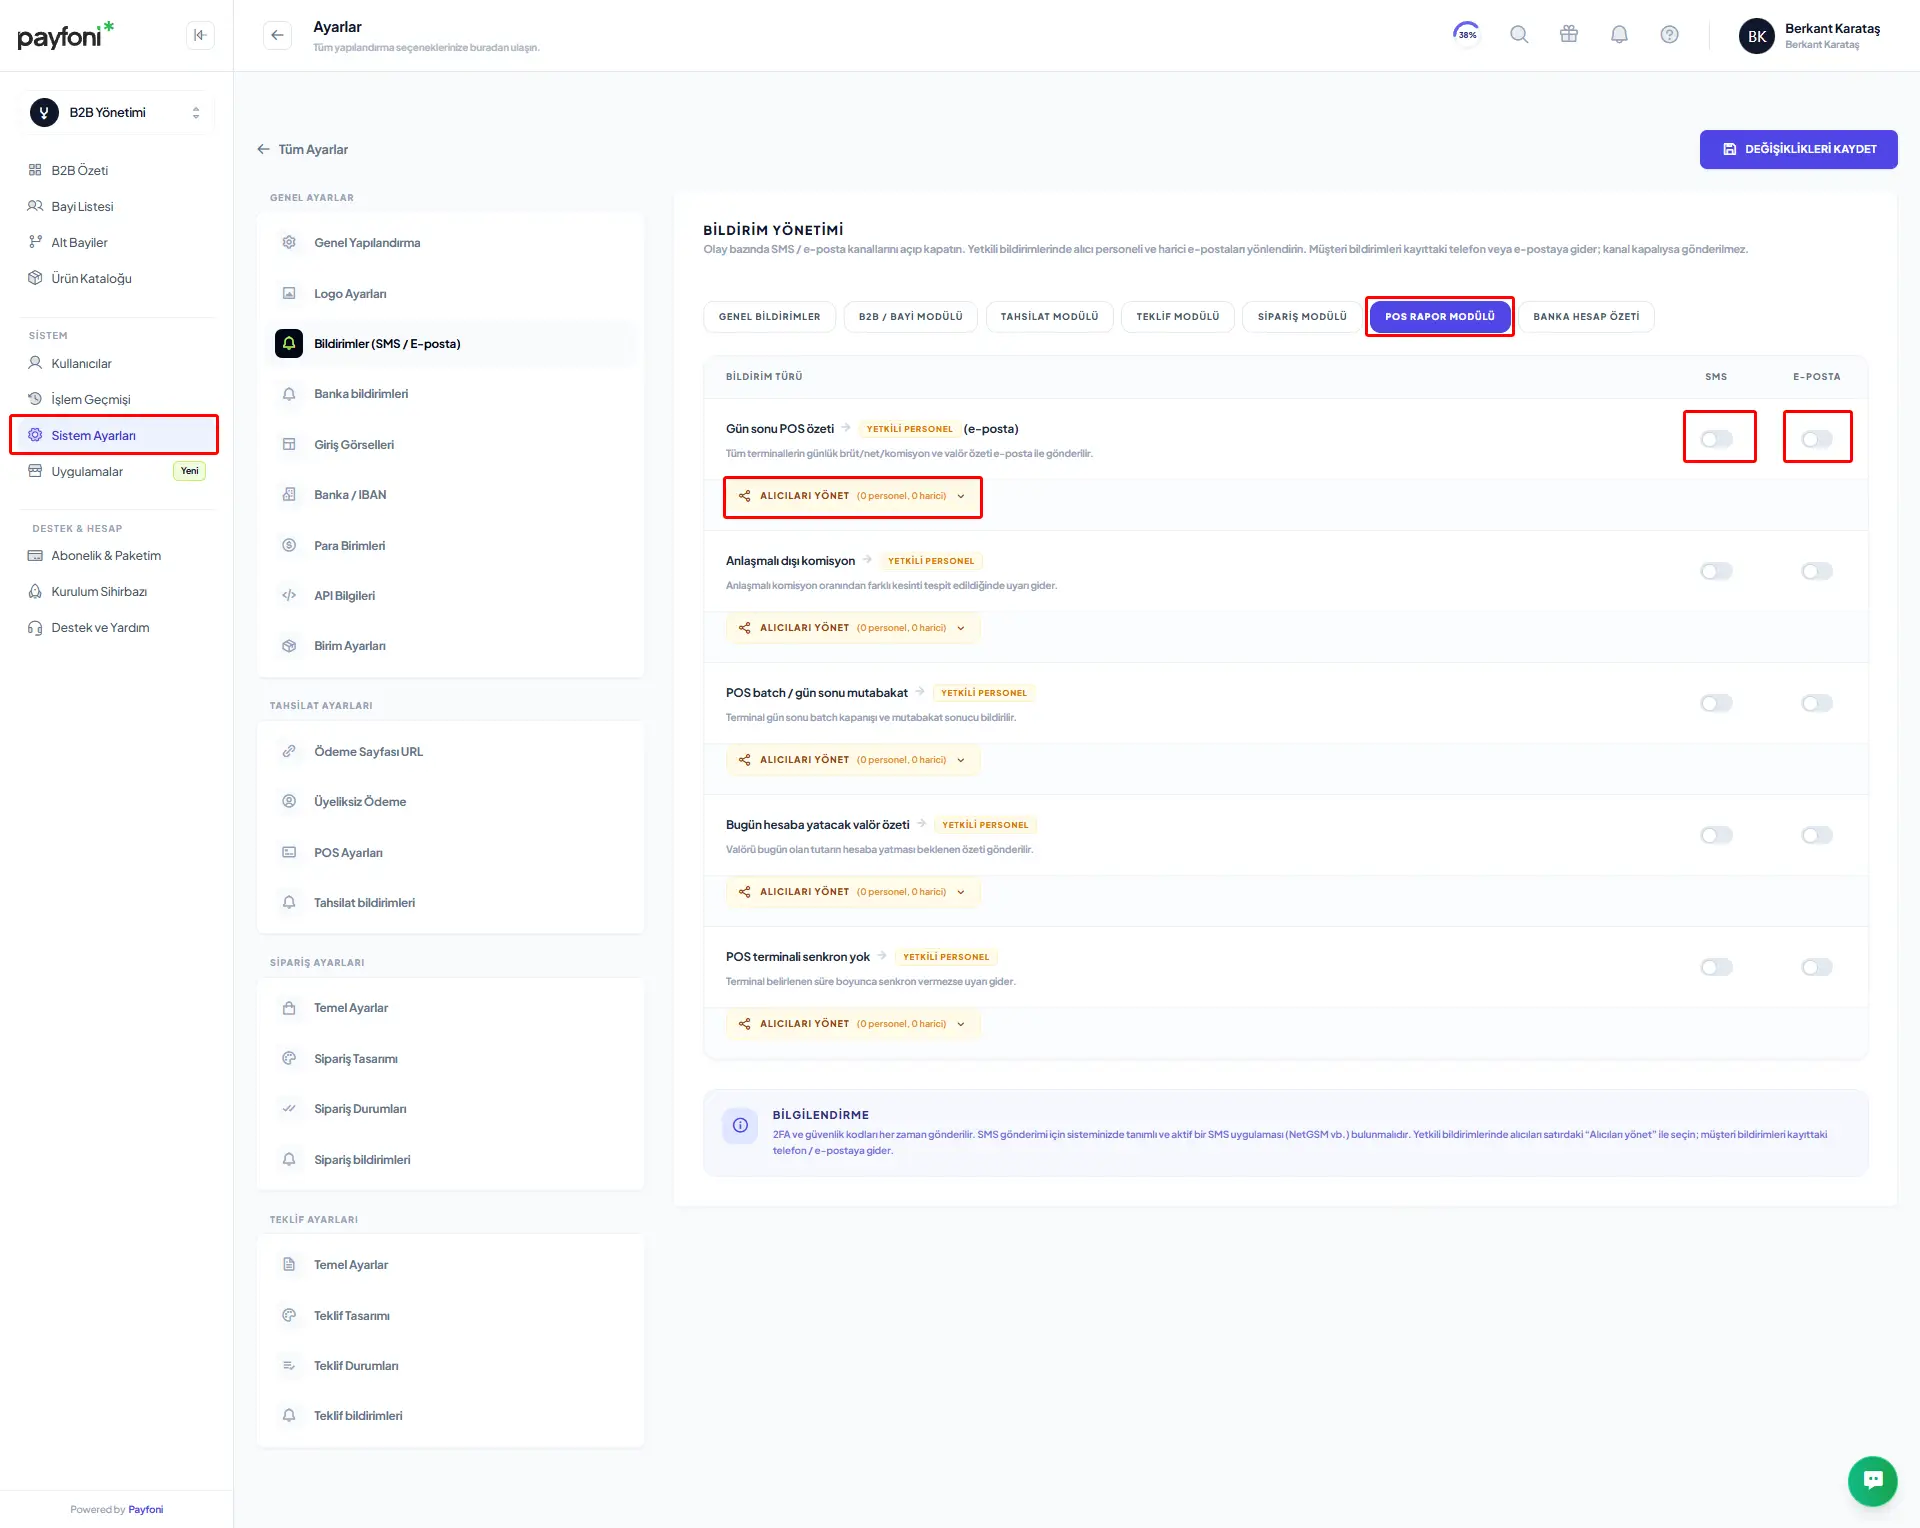Toggle SMS for Gün sonu POS özeti
1920x1528 pixels.
click(x=1716, y=439)
